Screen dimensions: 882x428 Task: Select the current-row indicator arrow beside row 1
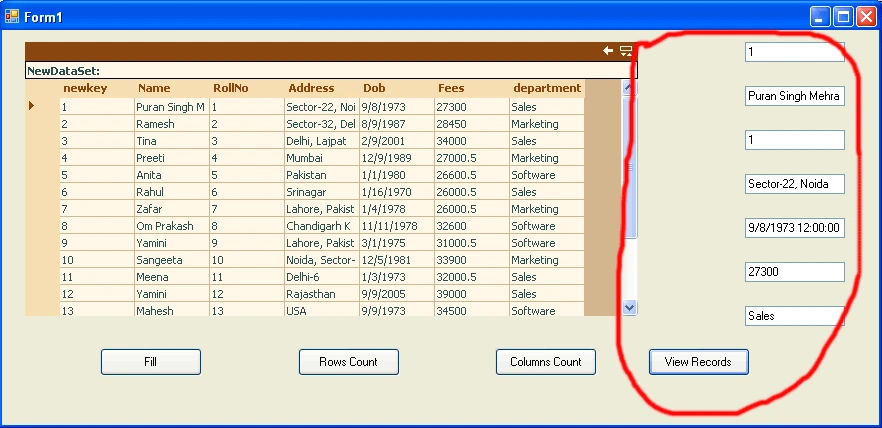pyautogui.click(x=32, y=105)
